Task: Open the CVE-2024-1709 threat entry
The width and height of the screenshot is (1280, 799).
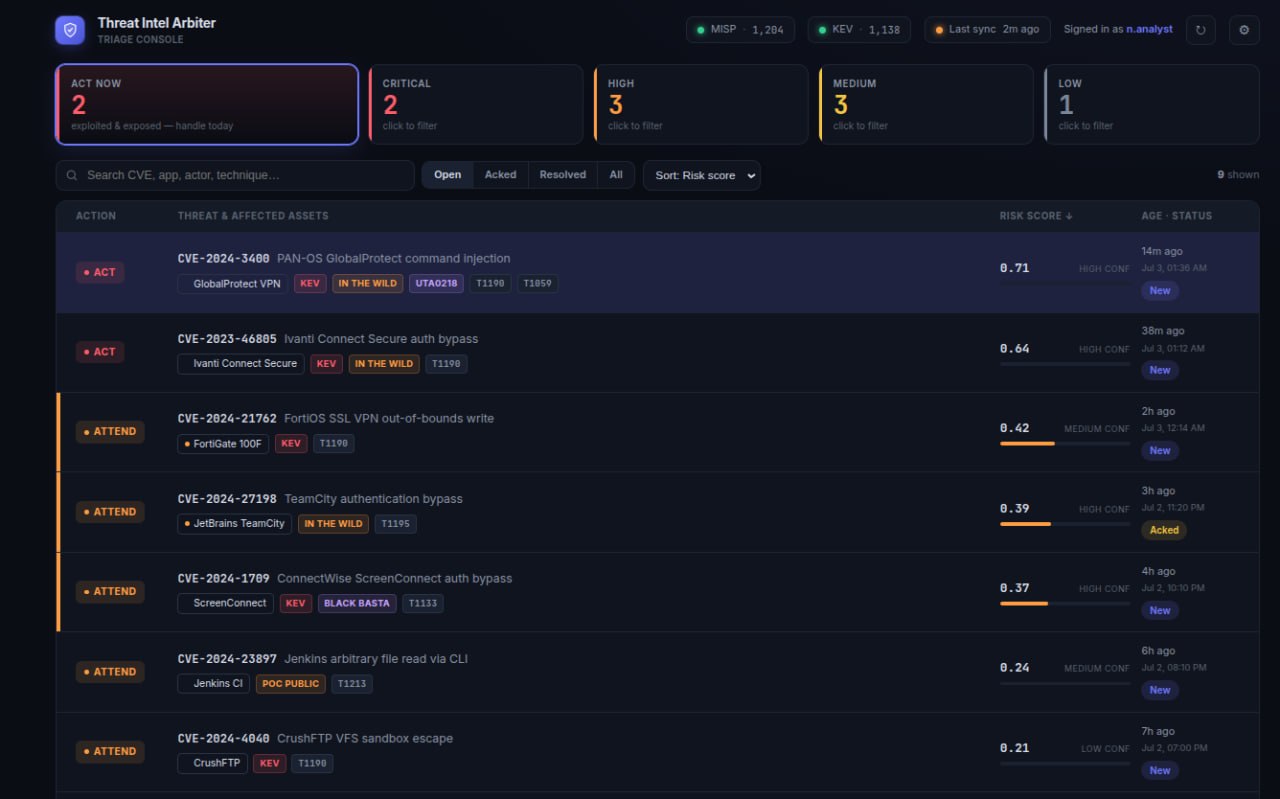Action: 658,592
